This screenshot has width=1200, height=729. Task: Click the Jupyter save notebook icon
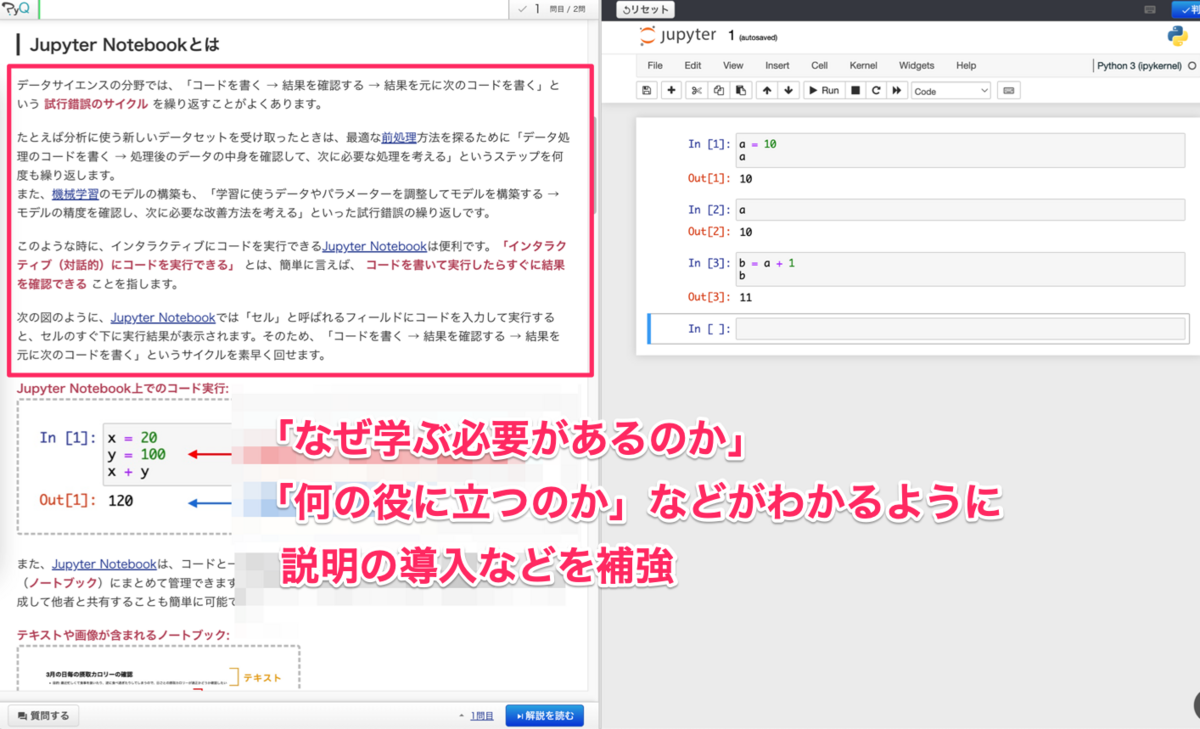tap(647, 90)
